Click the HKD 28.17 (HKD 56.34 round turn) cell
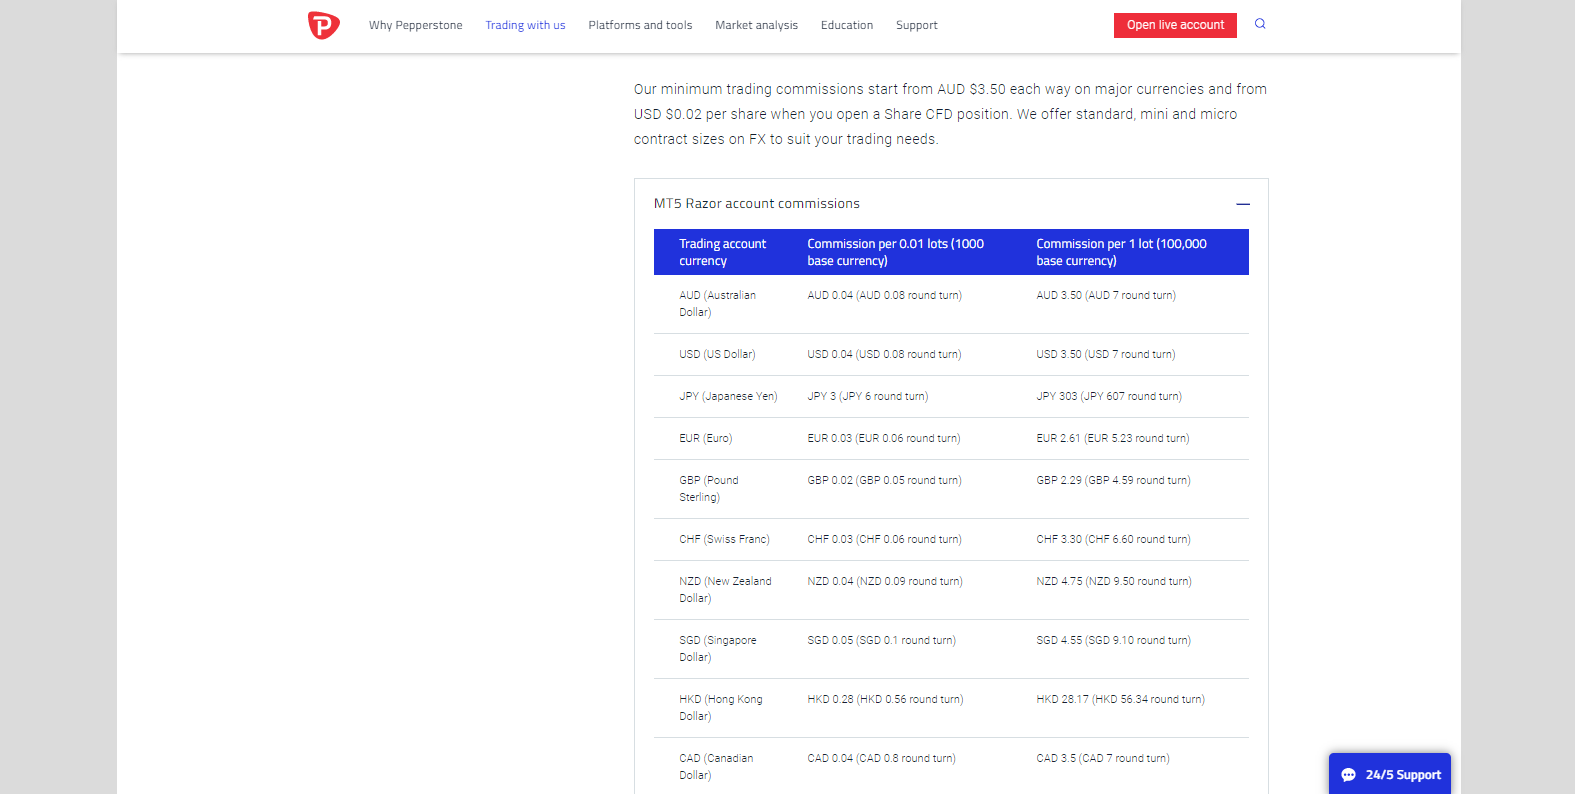 (1120, 699)
